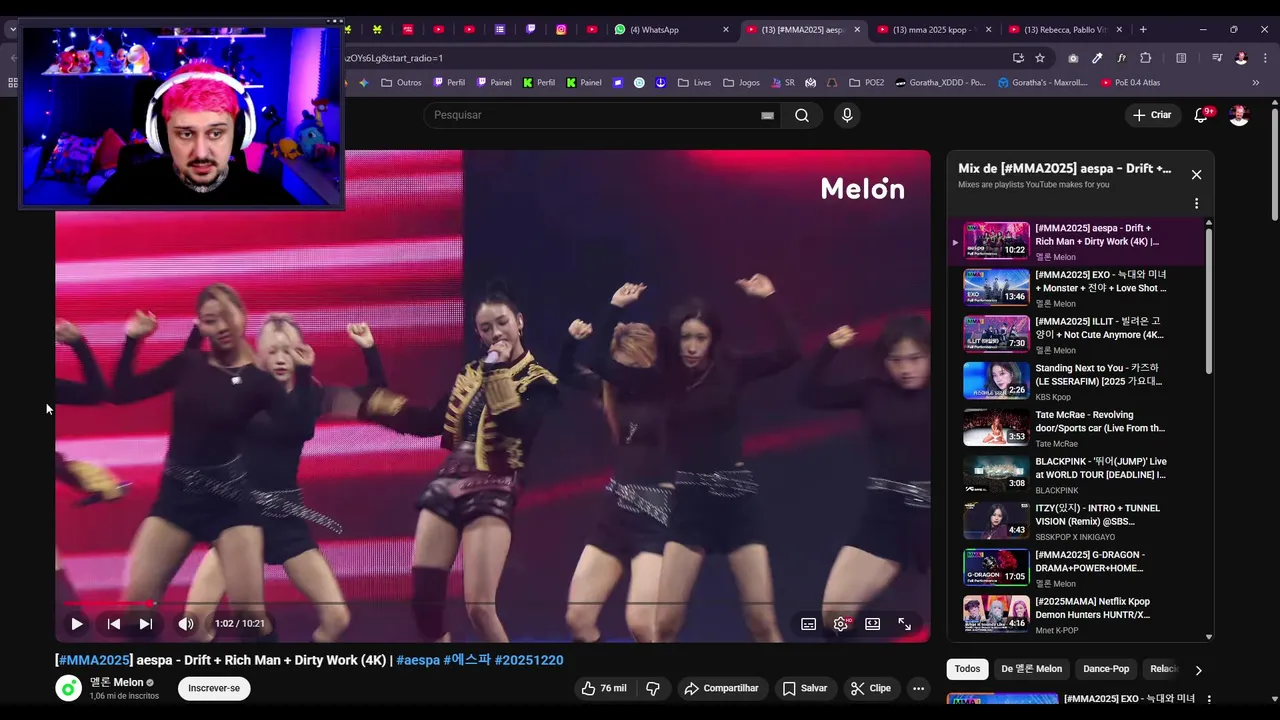Screen dimensions: 1280x720
Task: Mute the video player volume
Action: pos(186,623)
